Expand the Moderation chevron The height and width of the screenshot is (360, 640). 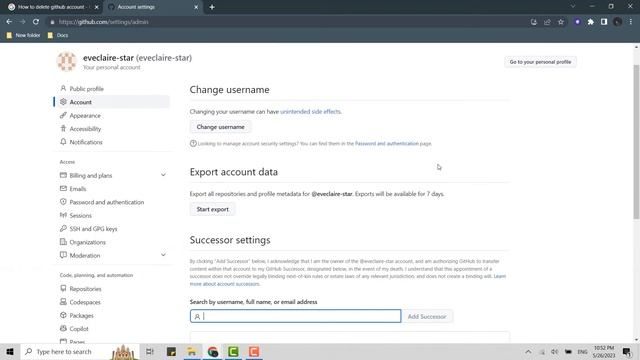pos(163,255)
